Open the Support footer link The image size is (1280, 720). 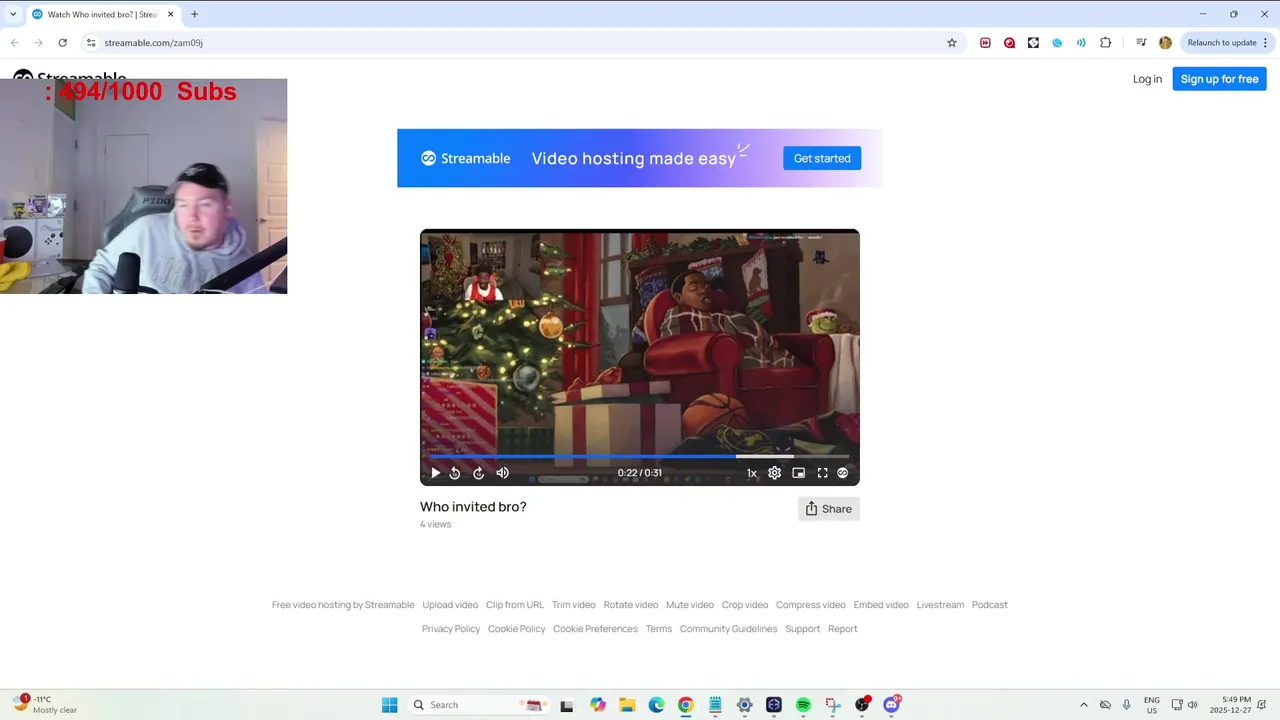pos(802,629)
